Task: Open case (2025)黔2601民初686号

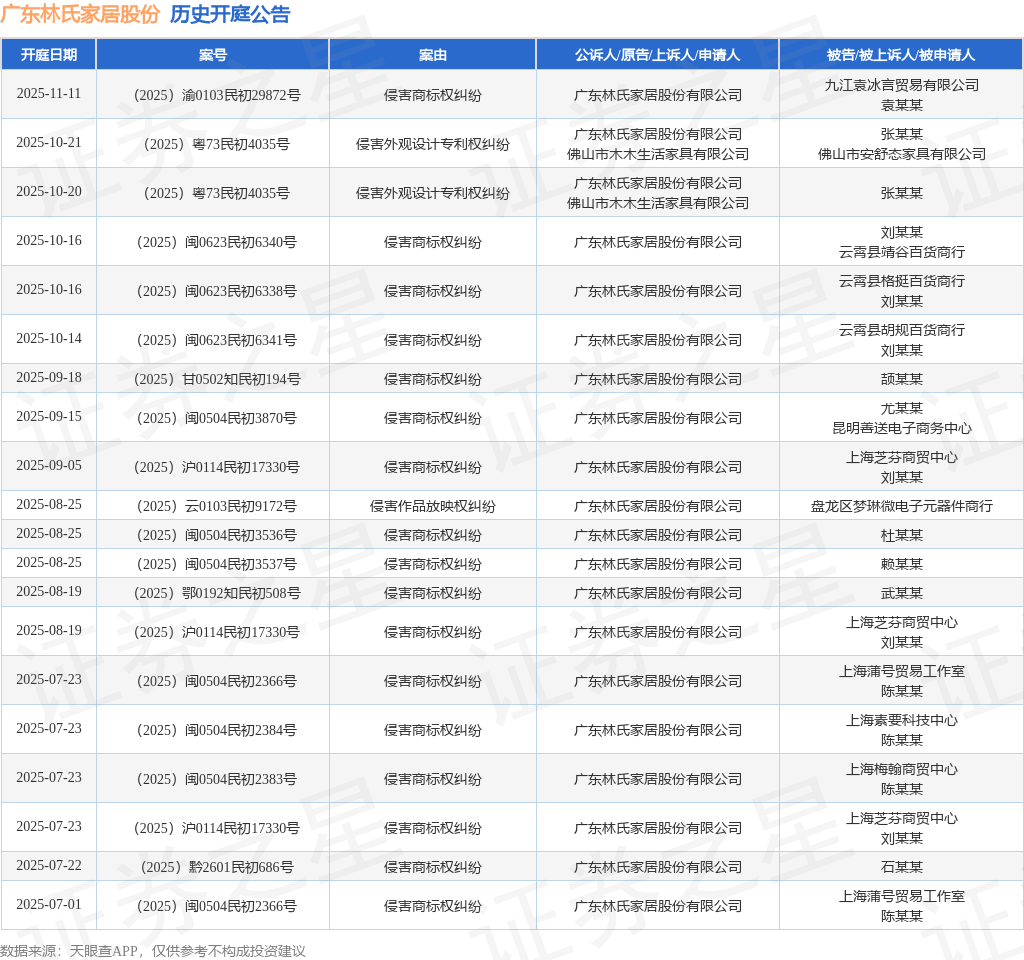Action: coord(212,867)
